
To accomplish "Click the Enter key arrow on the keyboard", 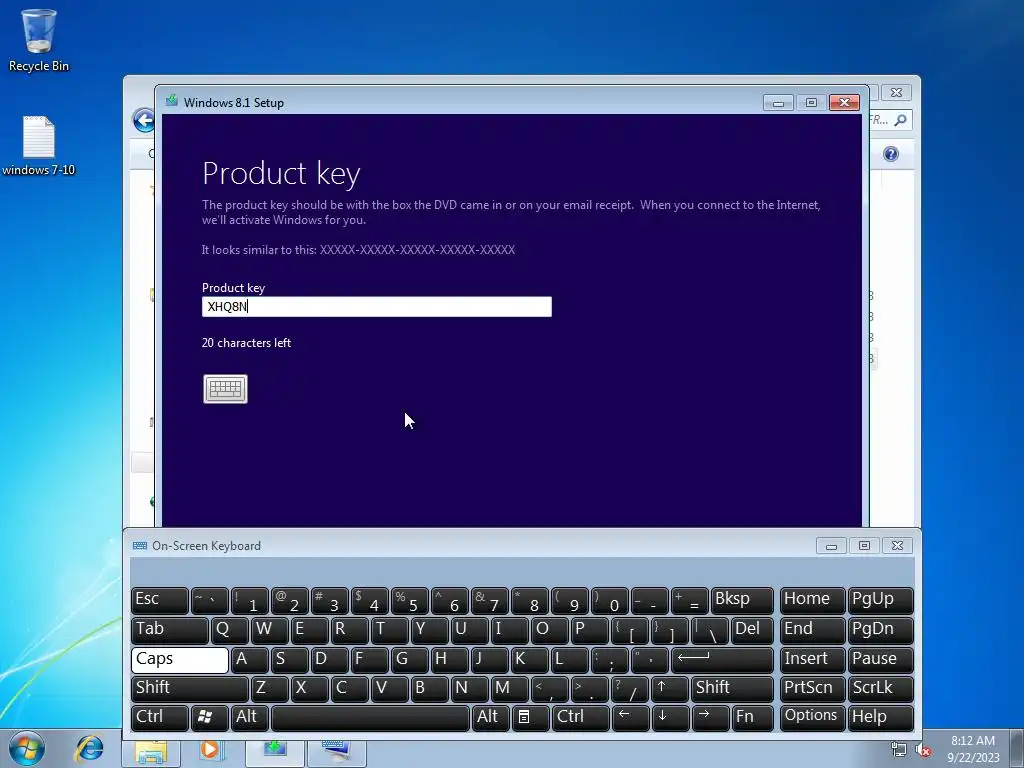I will 722,659.
